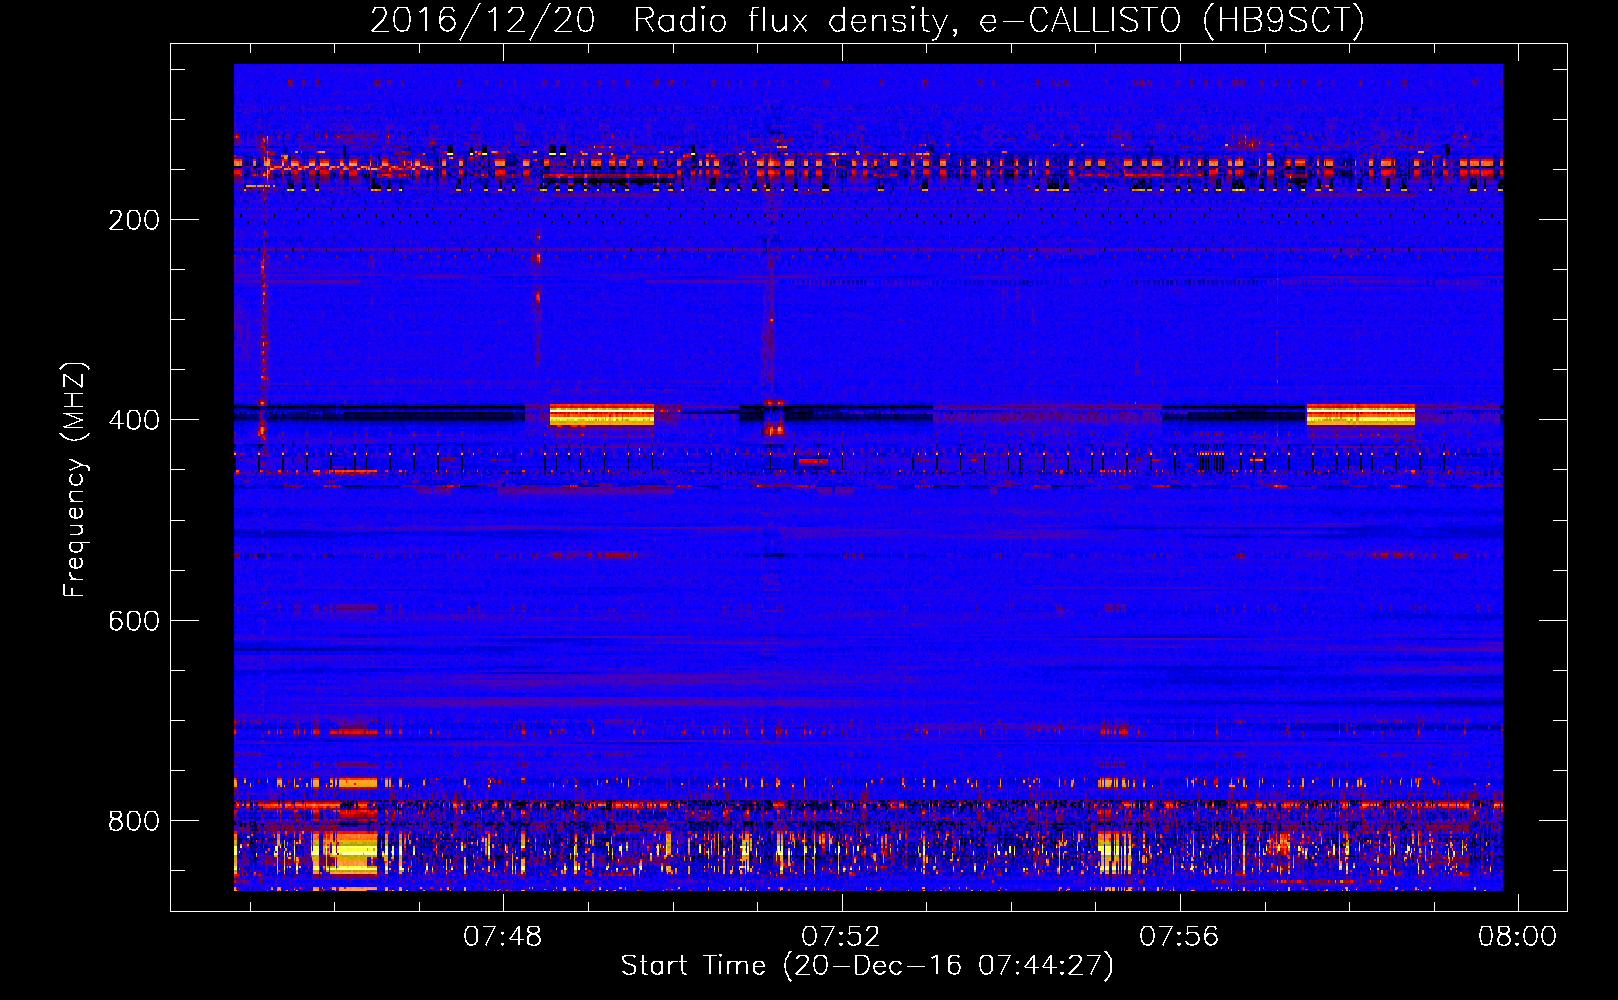Screen dimensions: 1618x1000
Task: Click the '07:52' time tick label
Action: click(x=841, y=936)
